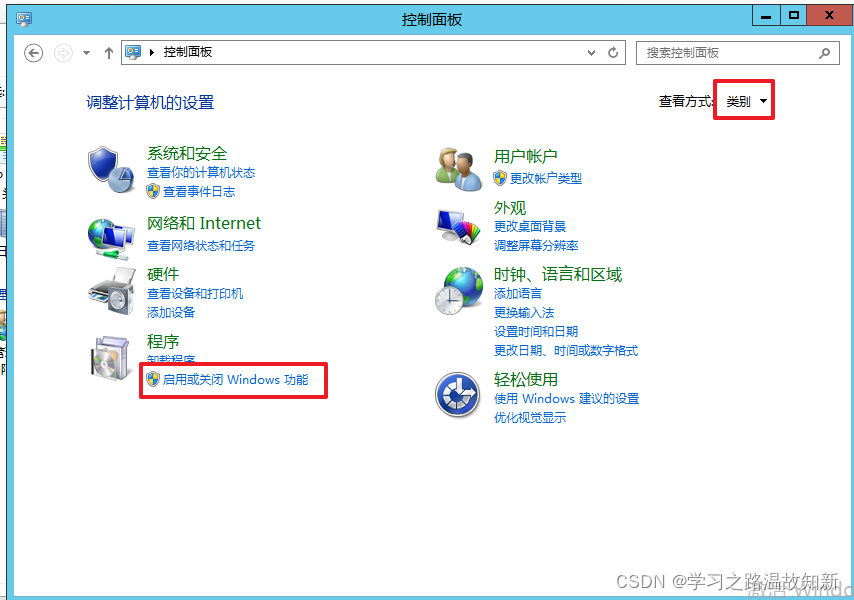Click the back arrow navigation button

pyautogui.click(x=34, y=53)
